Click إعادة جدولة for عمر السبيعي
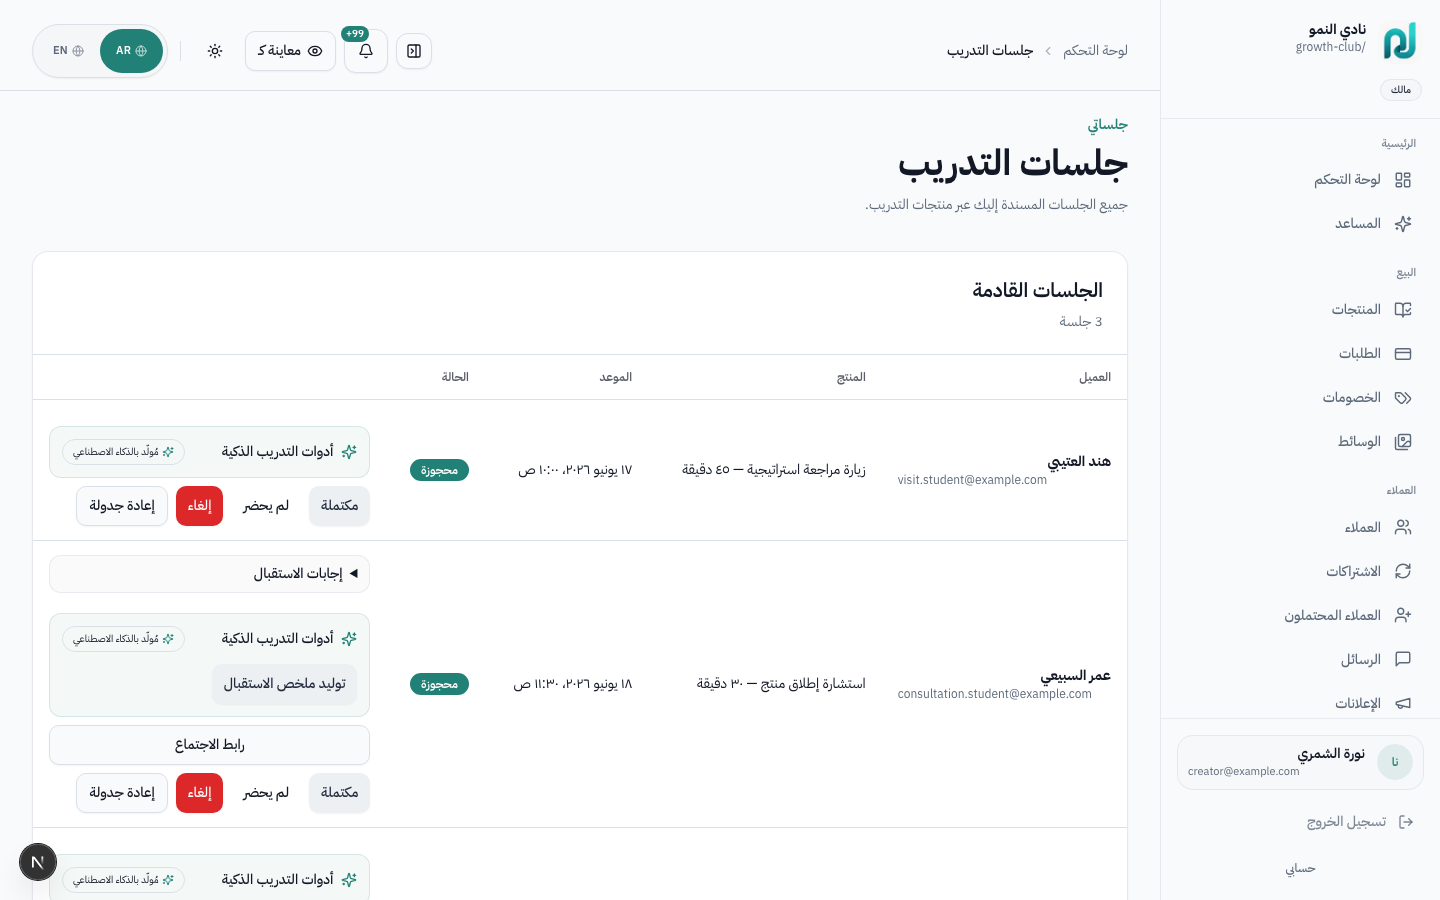Image resolution: width=1440 pixels, height=900 pixels. (122, 793)
